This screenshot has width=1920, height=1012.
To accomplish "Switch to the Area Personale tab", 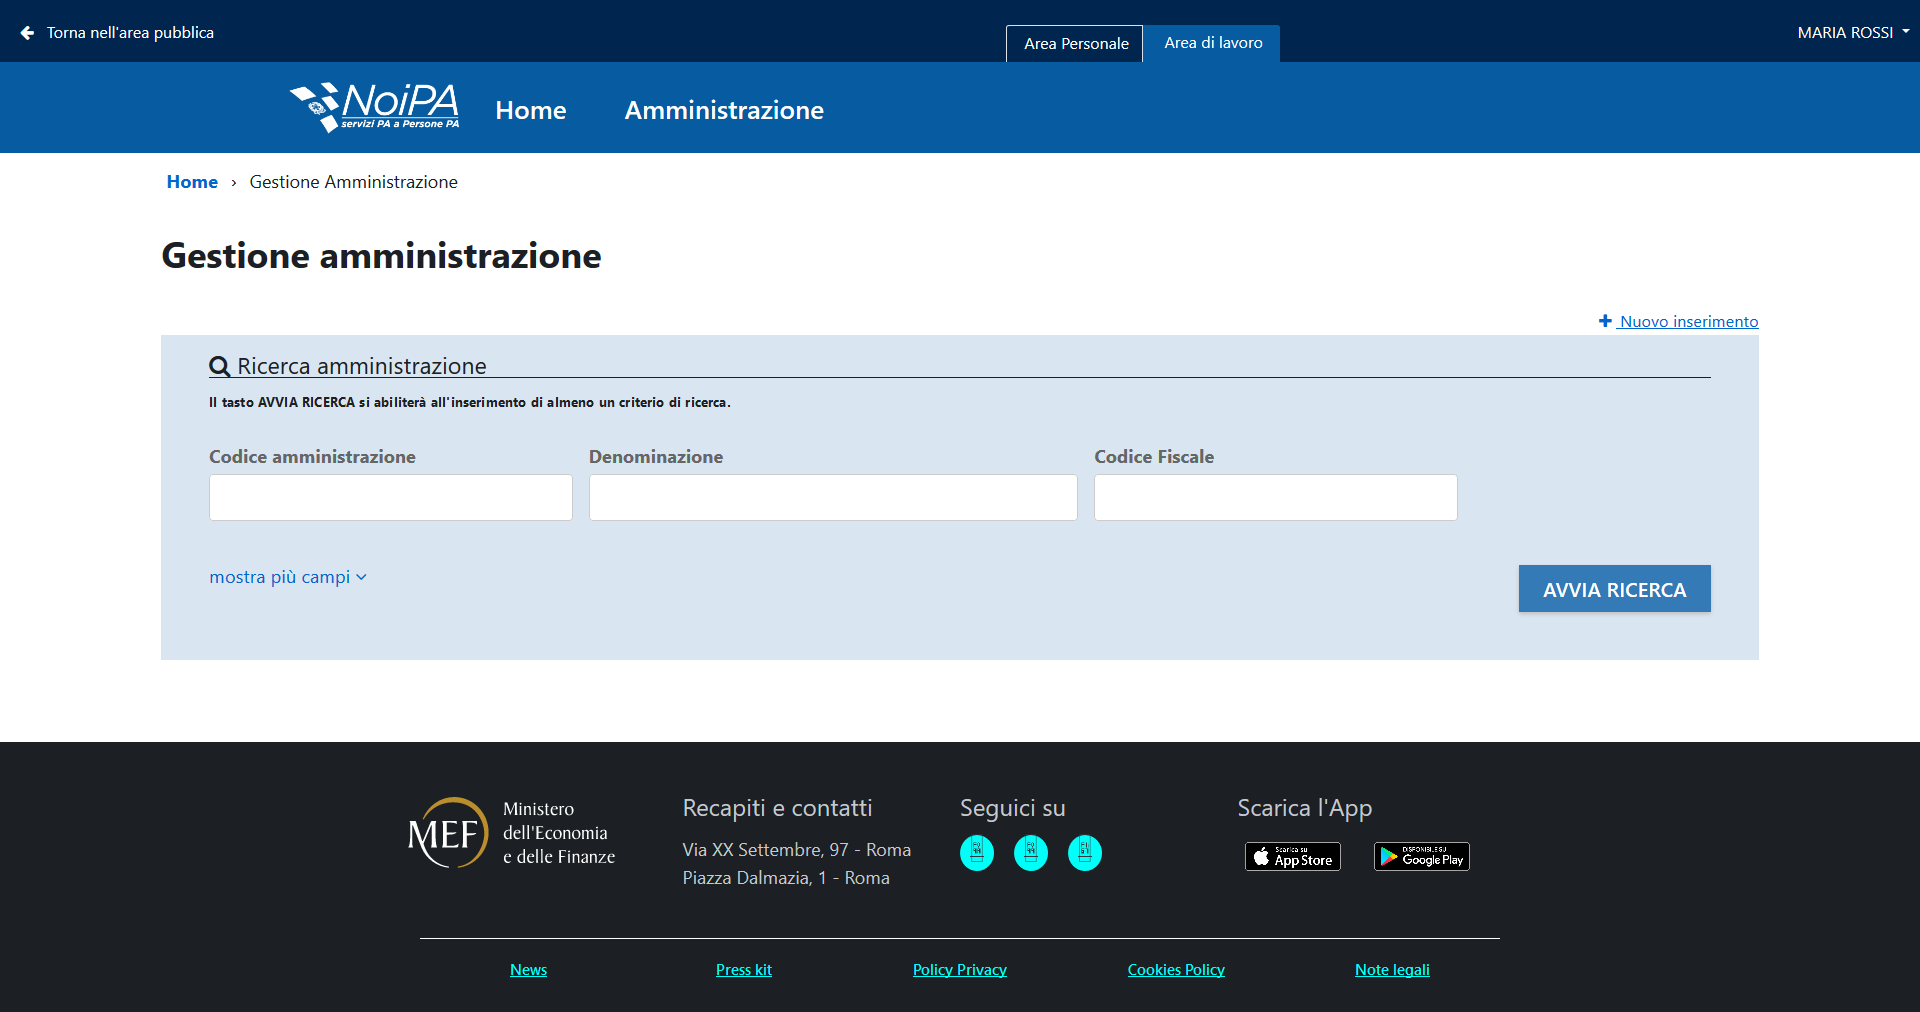I will [x=1075, y=44].
